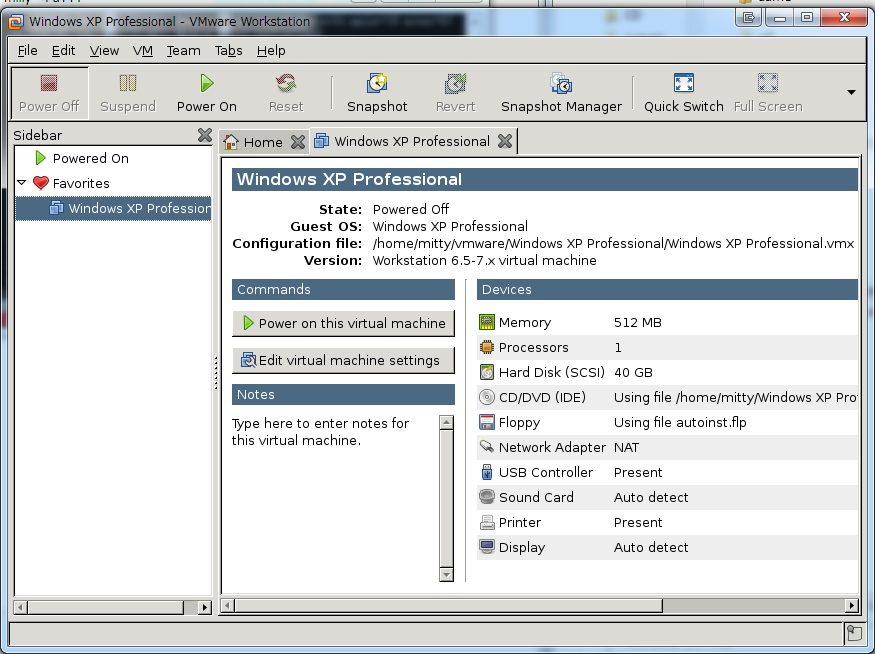Screen dimensions: 875x654
Task: Click the main pane horizontal scrollbar right arrow
Action: click(x=852, y=605)
